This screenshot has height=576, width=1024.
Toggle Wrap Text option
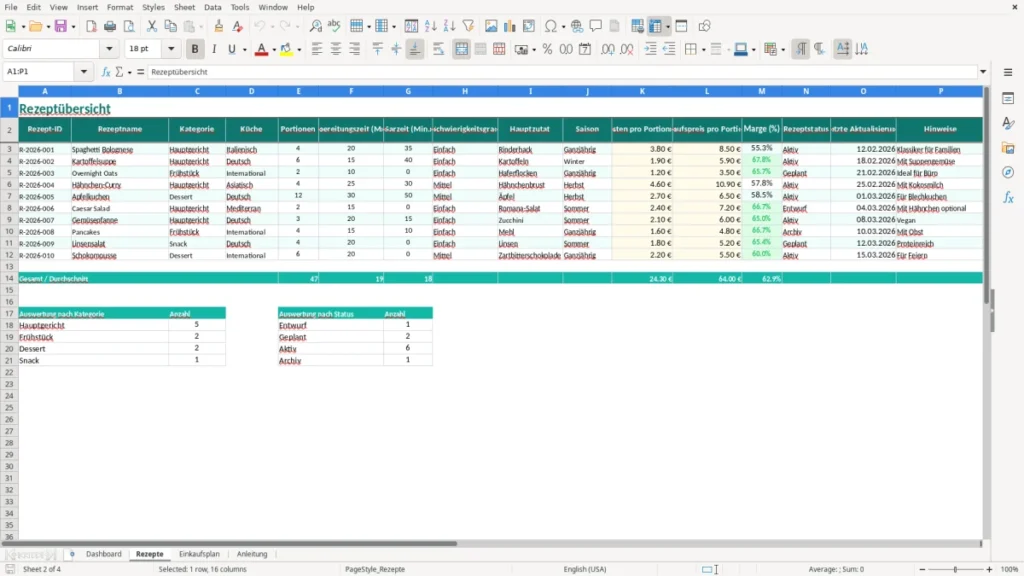pos(438,49)
